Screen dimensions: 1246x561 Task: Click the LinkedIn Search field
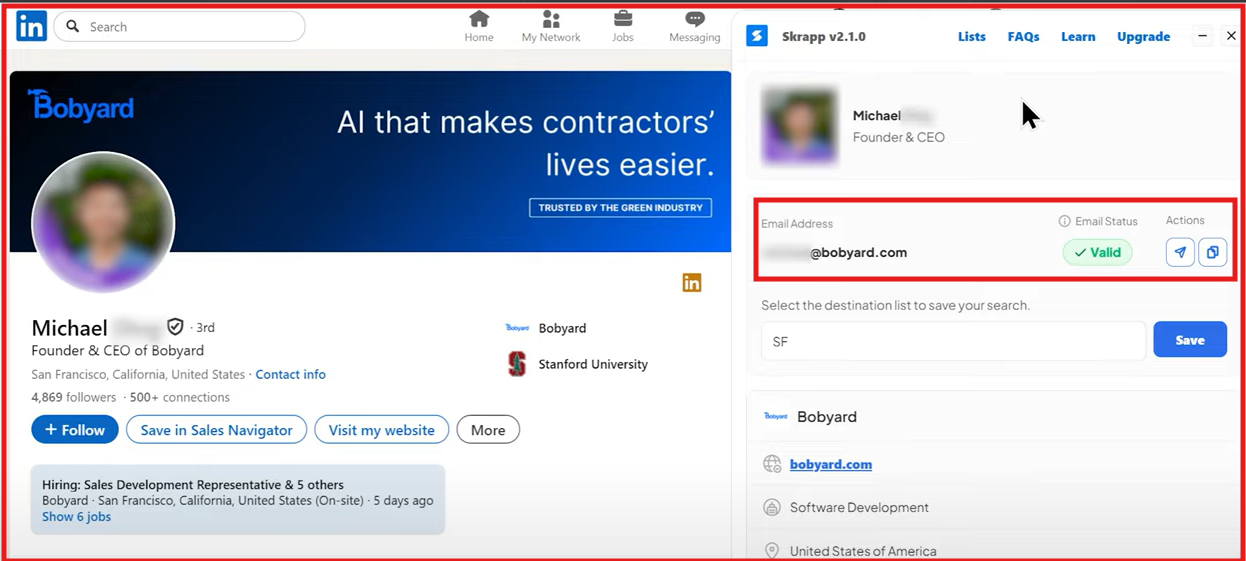tap(180, 27)
